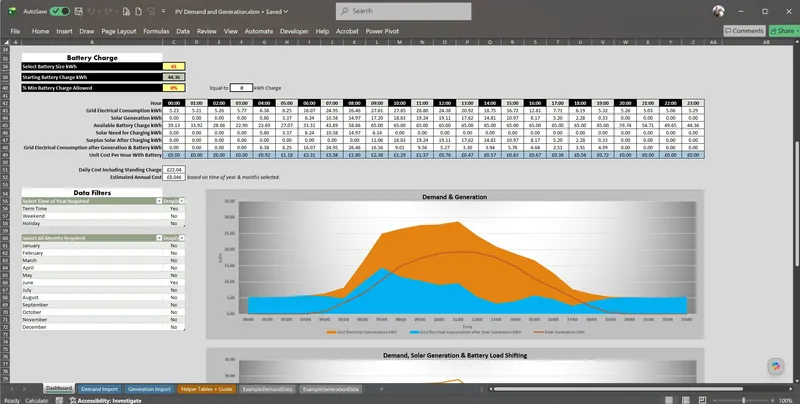Screen dimensions: 800x404
Task: Open Select Time of Year Required filter dropdown
Action: pyautogui.click(x=159, y=201)
